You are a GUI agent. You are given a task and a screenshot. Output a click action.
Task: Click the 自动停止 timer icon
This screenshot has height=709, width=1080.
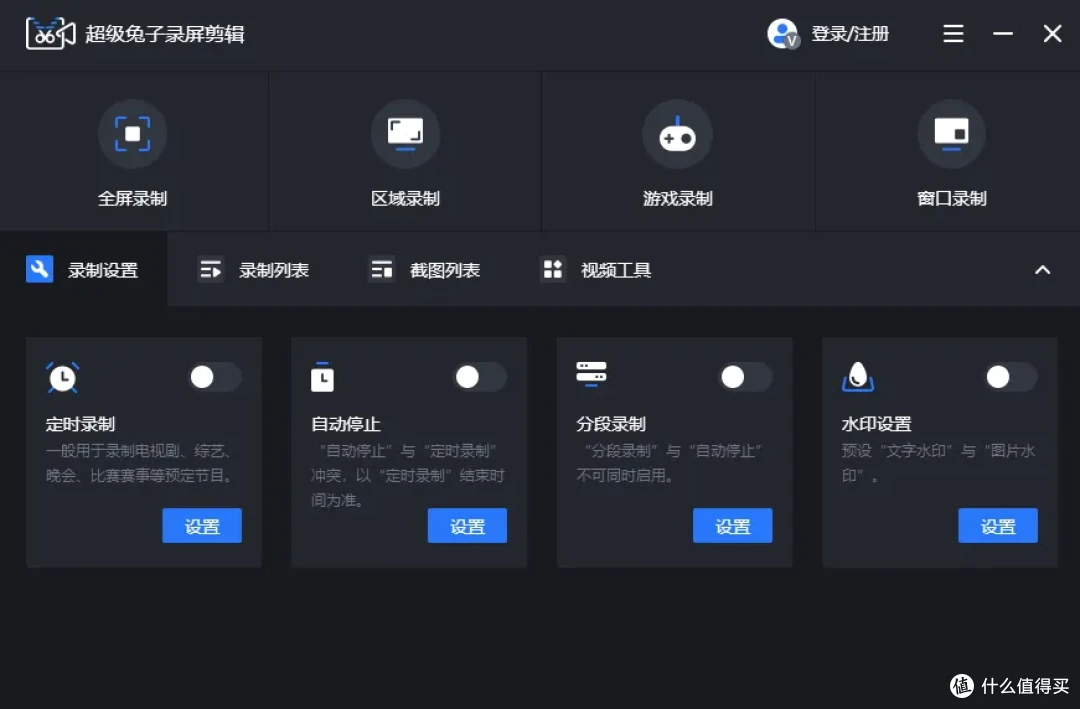[x=322, y=377]
